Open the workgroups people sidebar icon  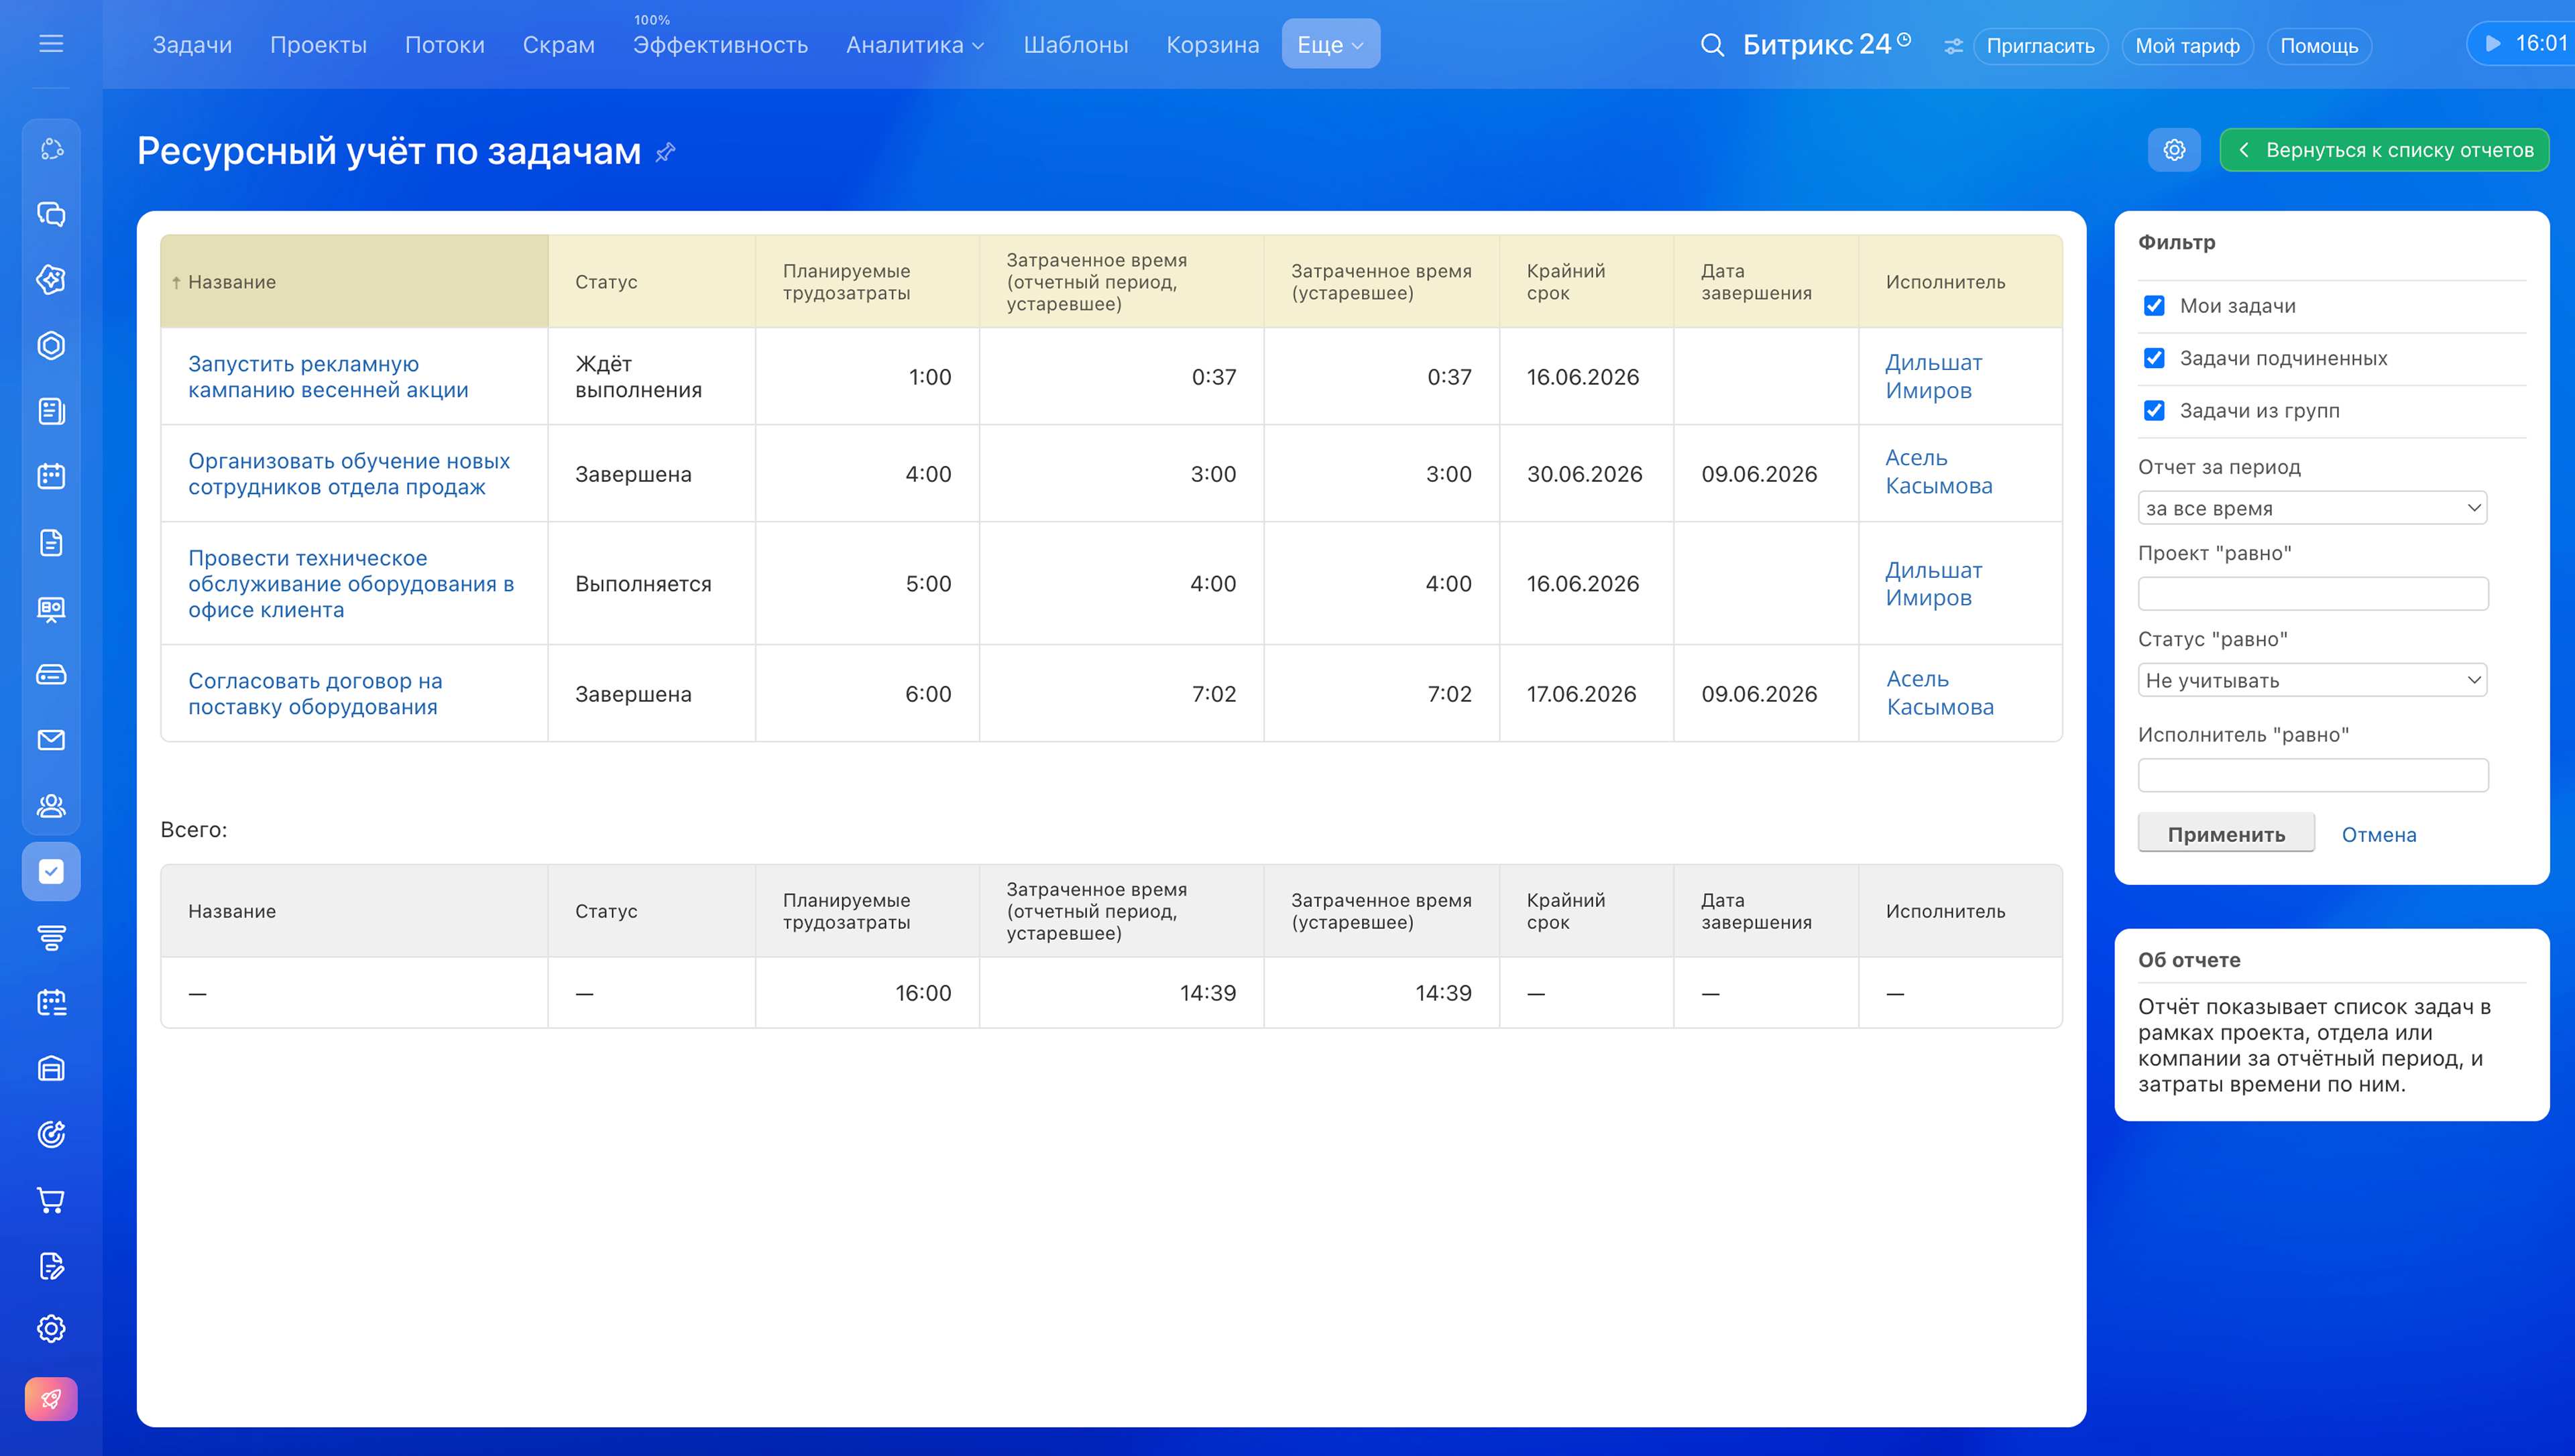click(51, 806)
